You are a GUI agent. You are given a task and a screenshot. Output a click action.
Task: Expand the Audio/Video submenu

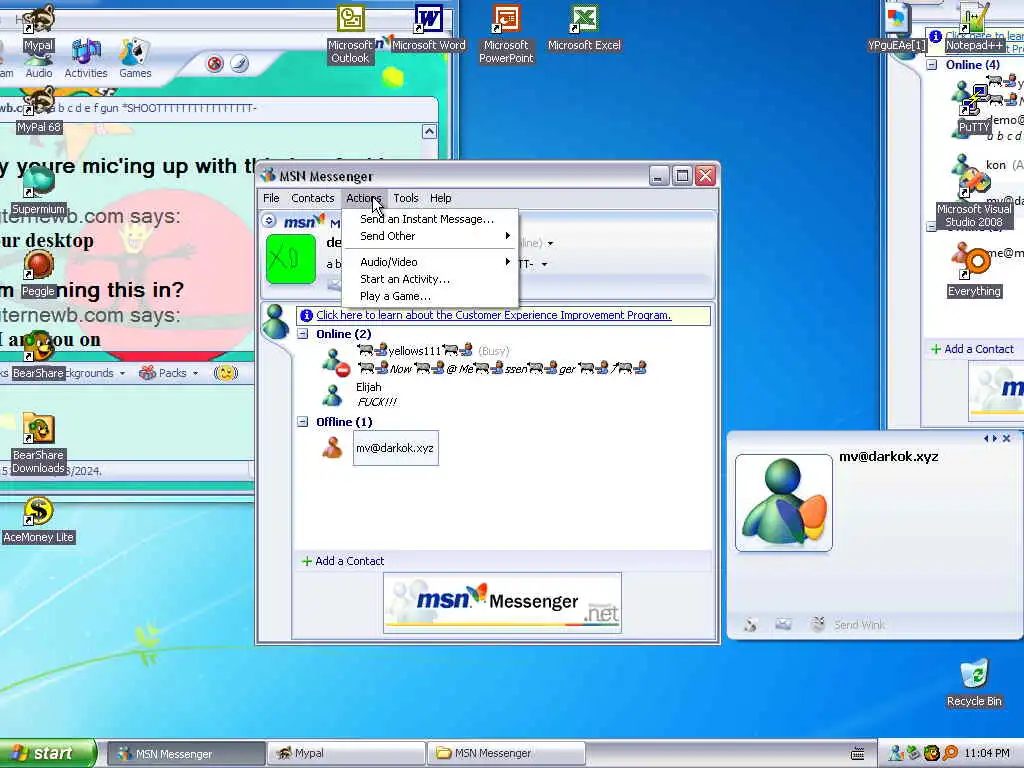point(430,262)
